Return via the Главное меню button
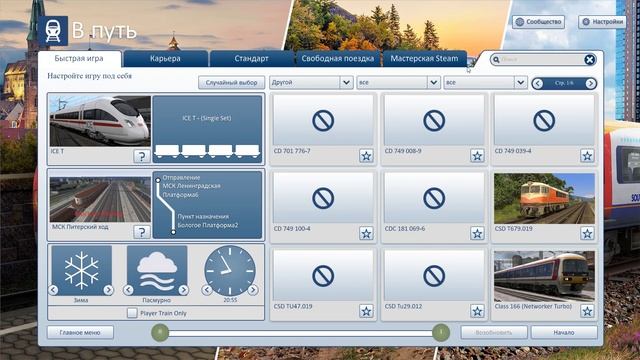Viewport: 640px width, 360px height. (80, 332)
